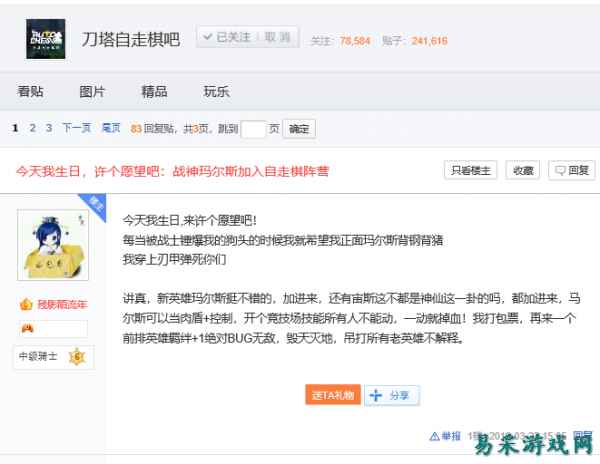Click the 刀塔自走棋吧 forum logo
This screenshot has width=600, height=464.
47,40
